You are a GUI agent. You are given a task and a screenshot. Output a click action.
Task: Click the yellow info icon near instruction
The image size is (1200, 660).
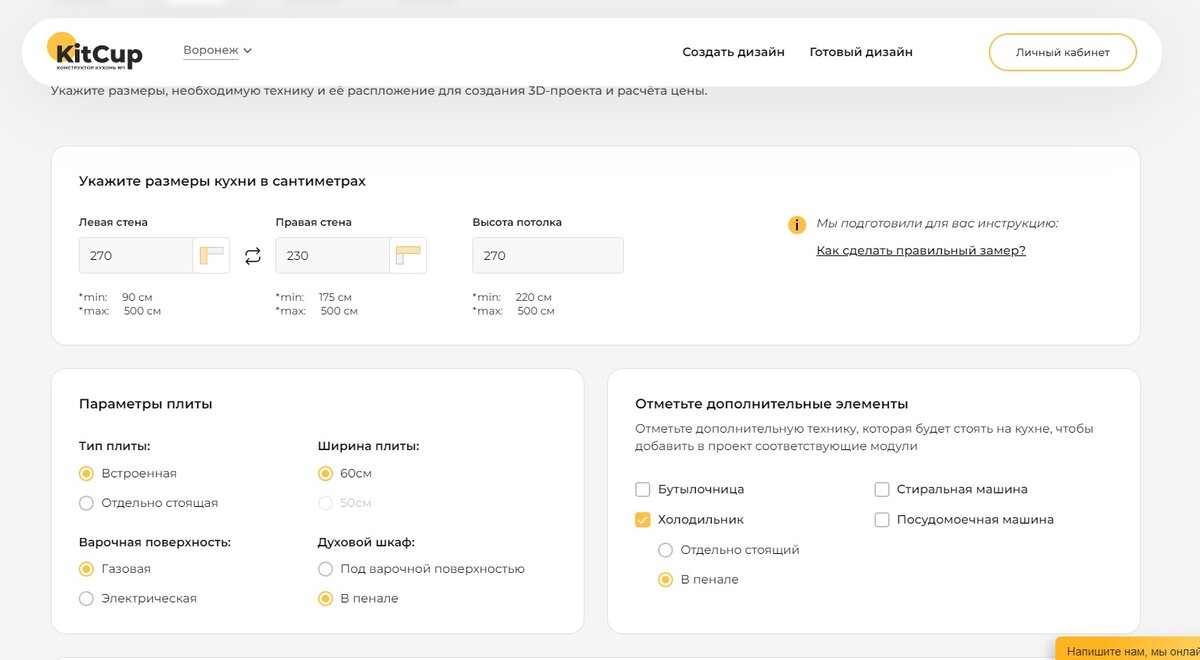797,224
